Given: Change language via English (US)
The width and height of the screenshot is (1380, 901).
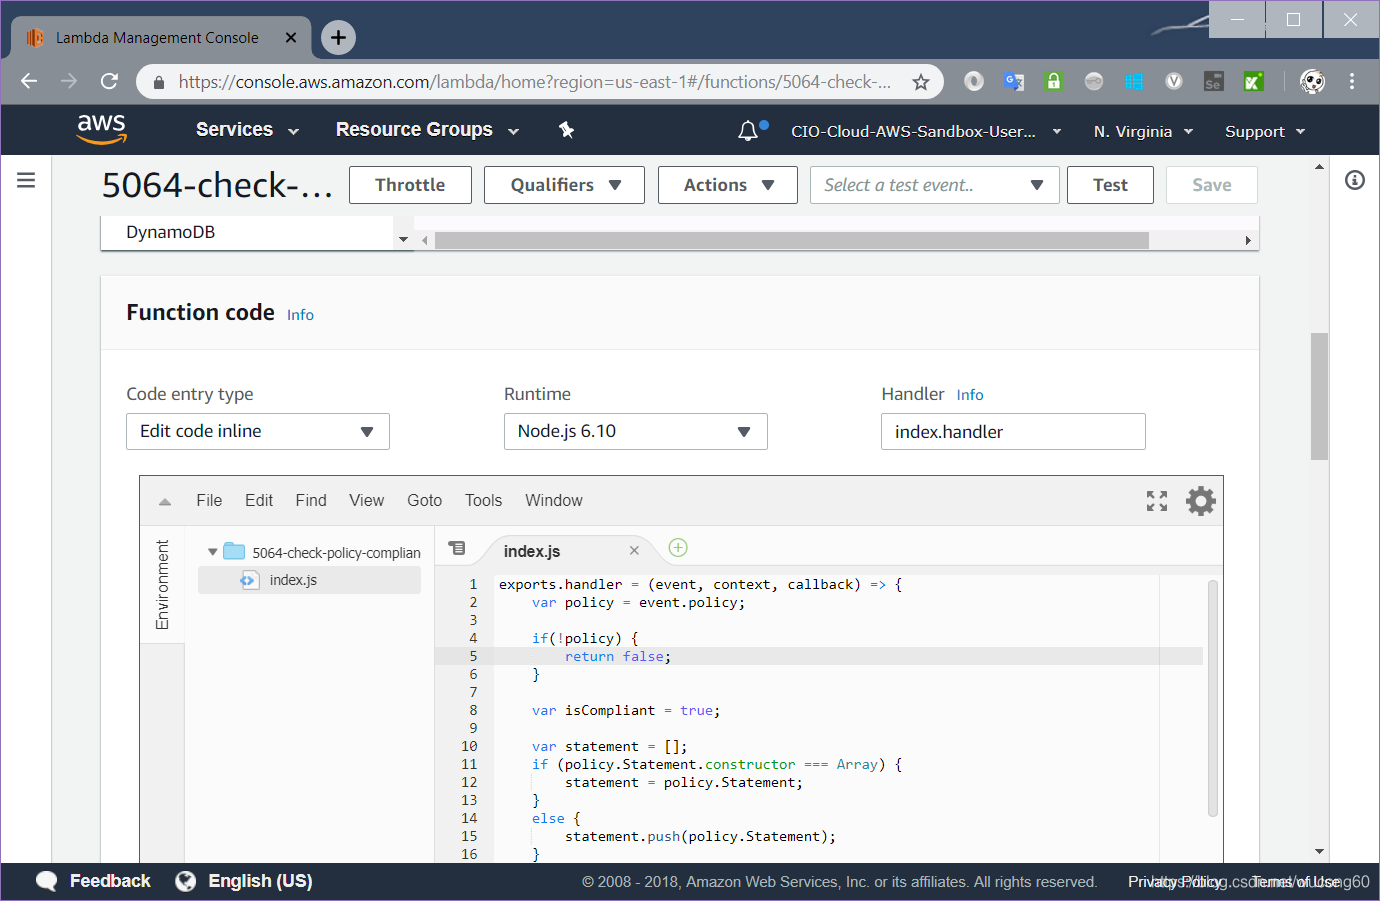Looking at the screenshot, I should point(244,881).
